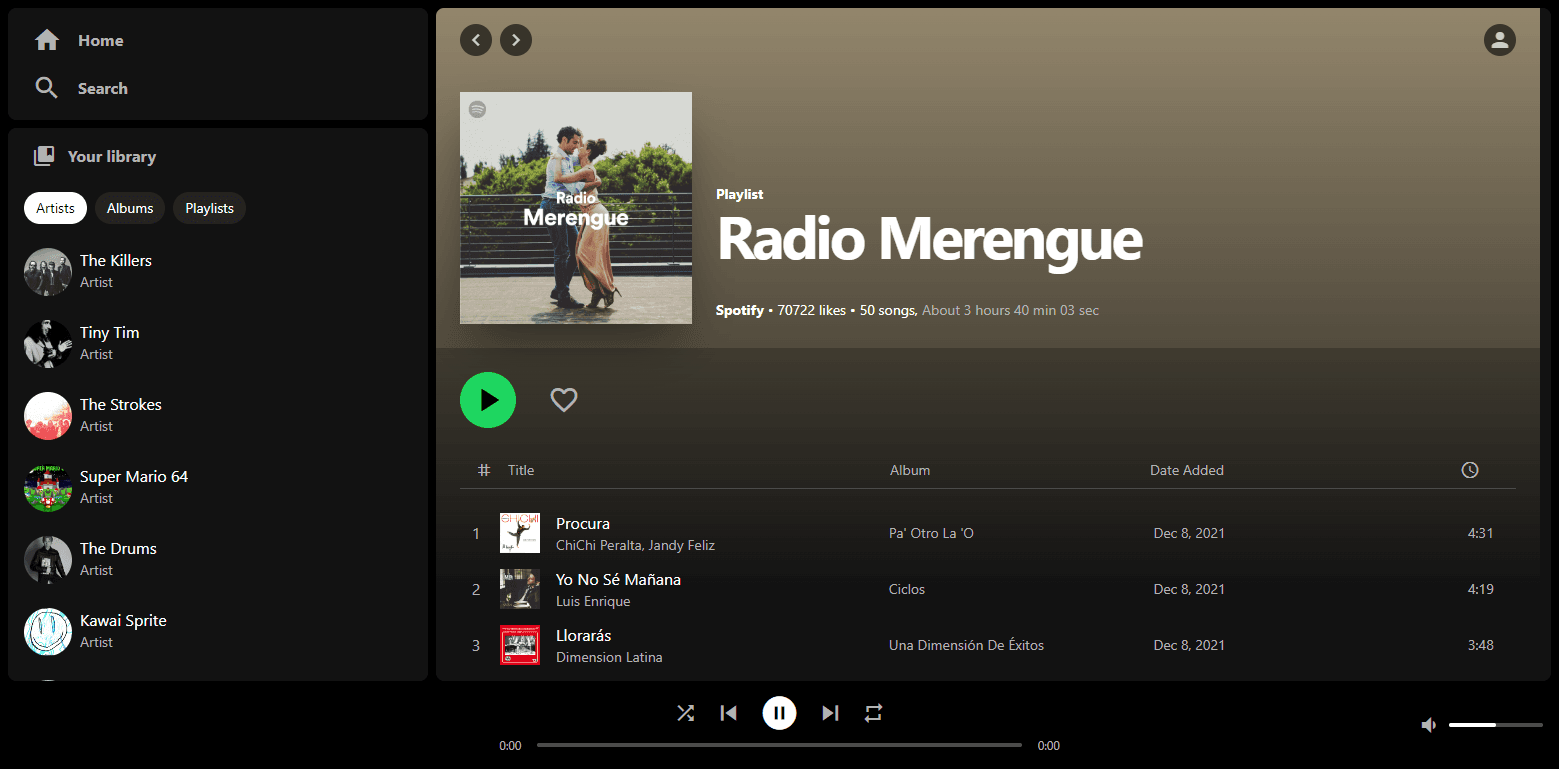
Task: Click the Procura album thumbnail
Action: coord(520,533)
